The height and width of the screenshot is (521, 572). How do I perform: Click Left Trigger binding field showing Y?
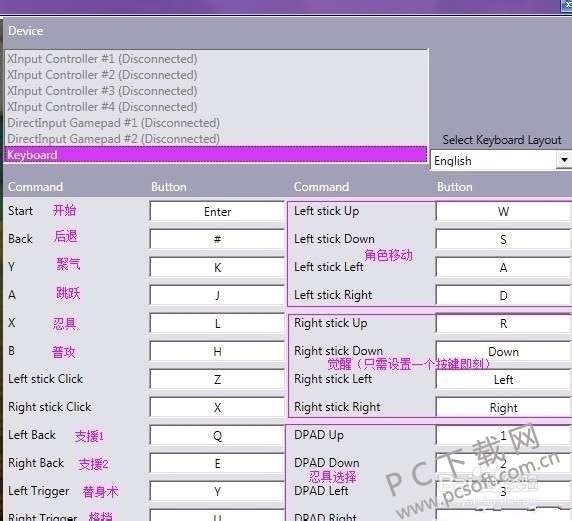217,491
